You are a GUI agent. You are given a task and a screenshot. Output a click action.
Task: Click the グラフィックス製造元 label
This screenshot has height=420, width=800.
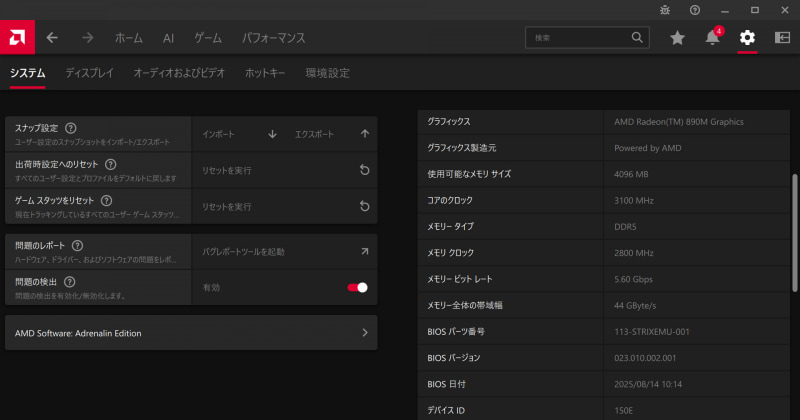coord(462,148)
